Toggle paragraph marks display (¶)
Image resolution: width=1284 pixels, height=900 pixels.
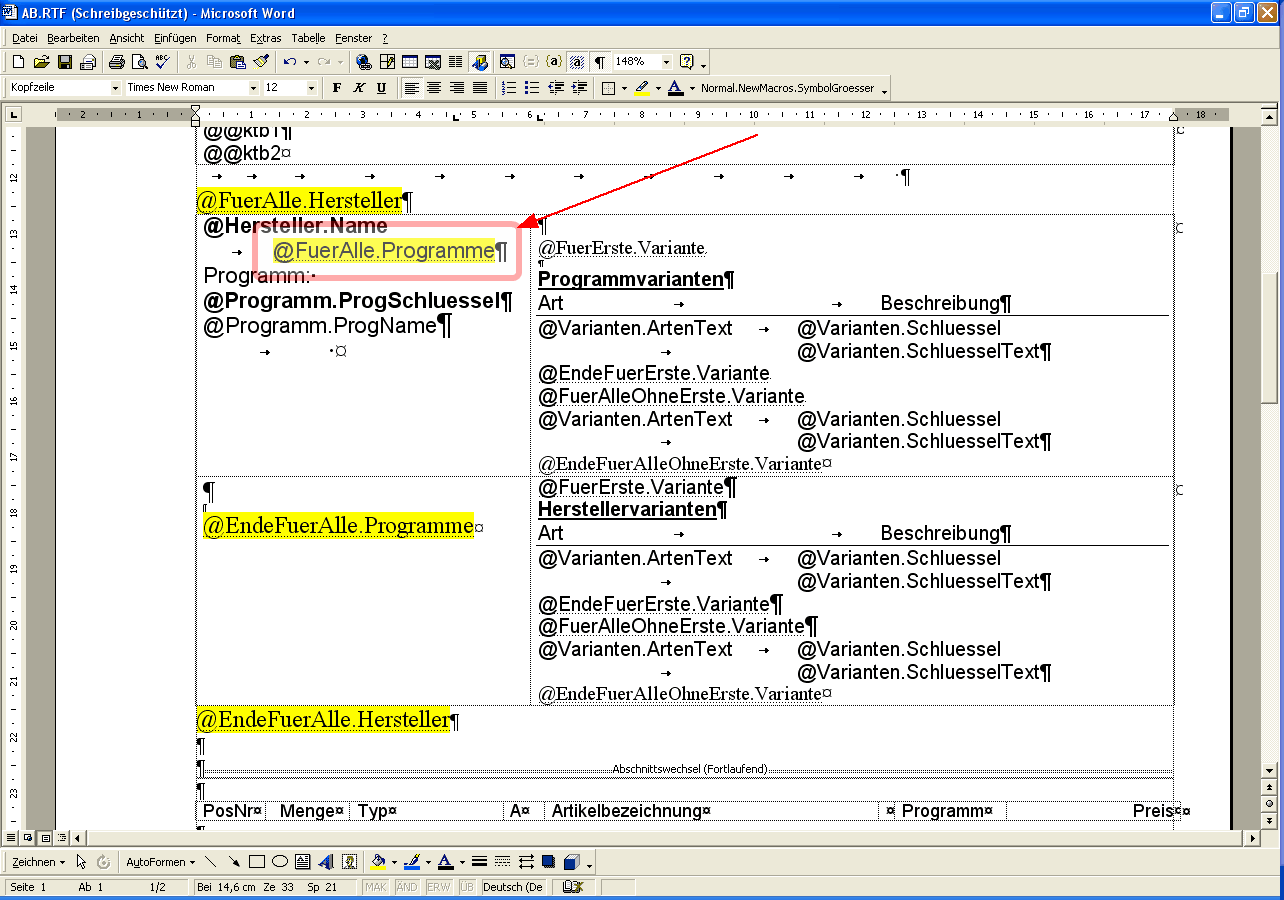point(599,62)
